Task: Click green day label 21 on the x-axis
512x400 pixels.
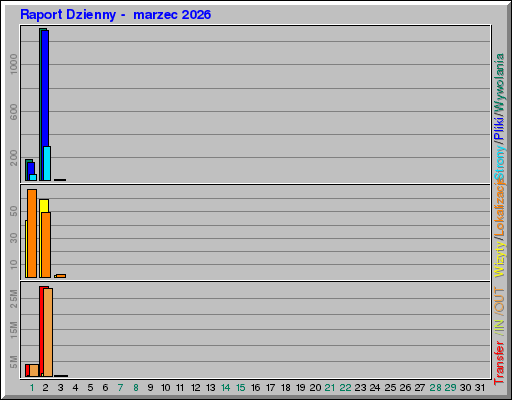Action: 330,388
